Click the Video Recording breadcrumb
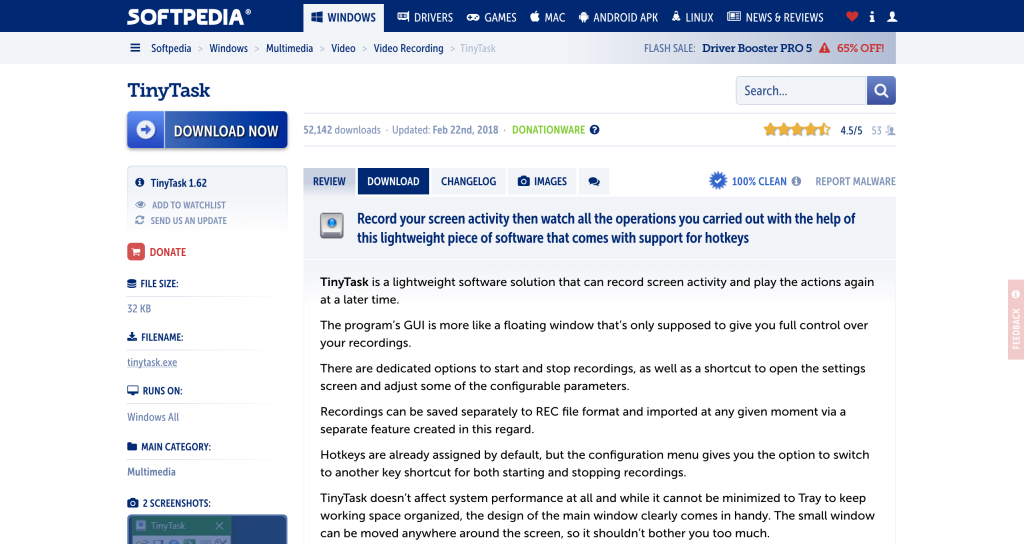This screenshot has width=1024, height=544. click(408, 48)
